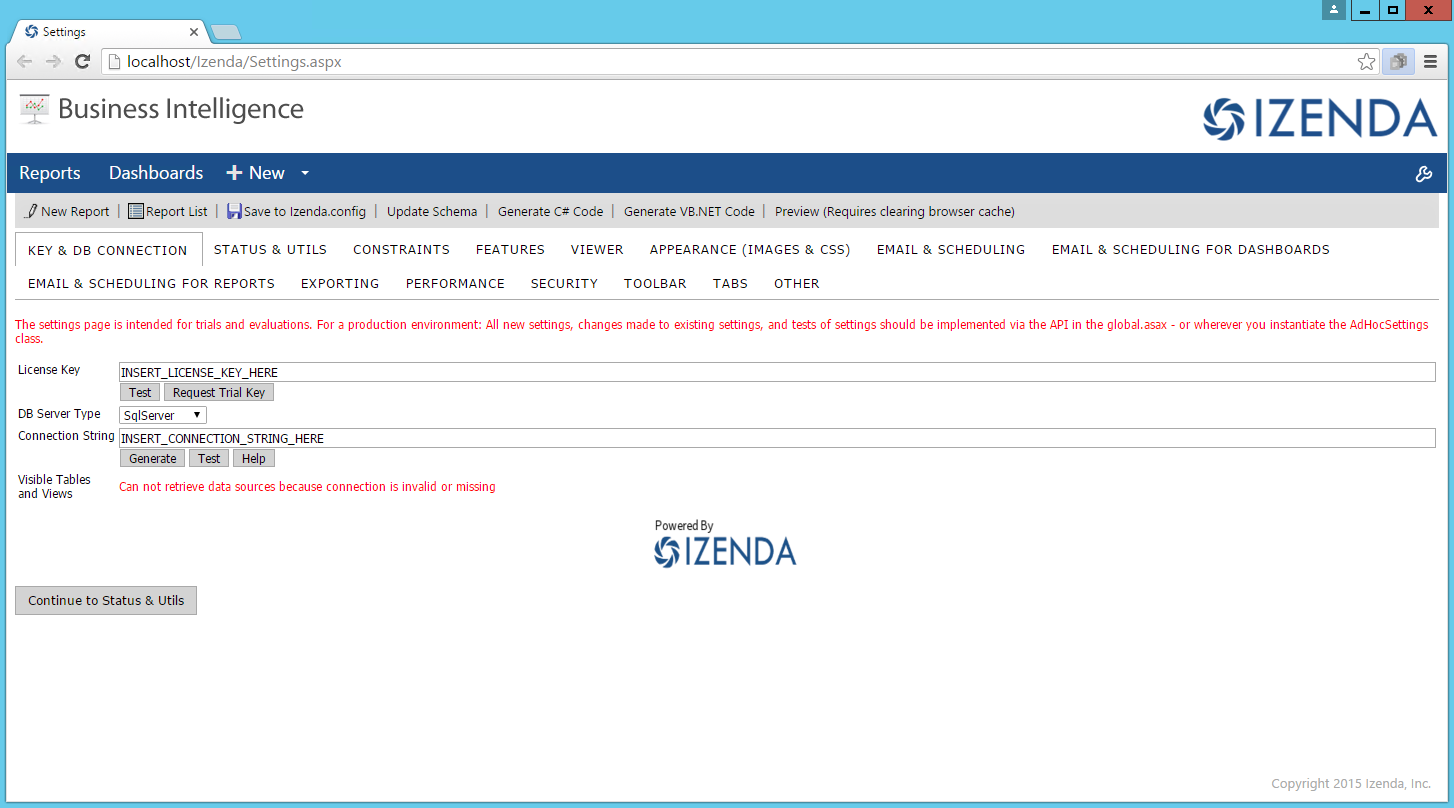
Task: Focus the License Key input field
Action: (777, 372)
